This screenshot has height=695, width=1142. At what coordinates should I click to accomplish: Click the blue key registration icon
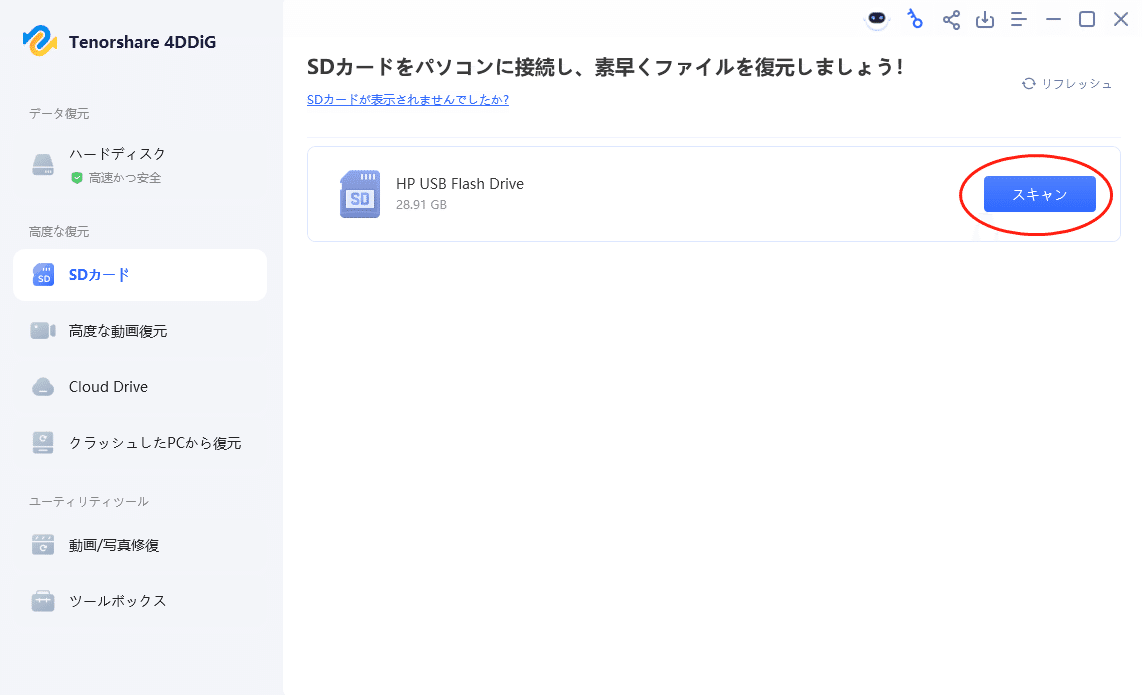915,19
